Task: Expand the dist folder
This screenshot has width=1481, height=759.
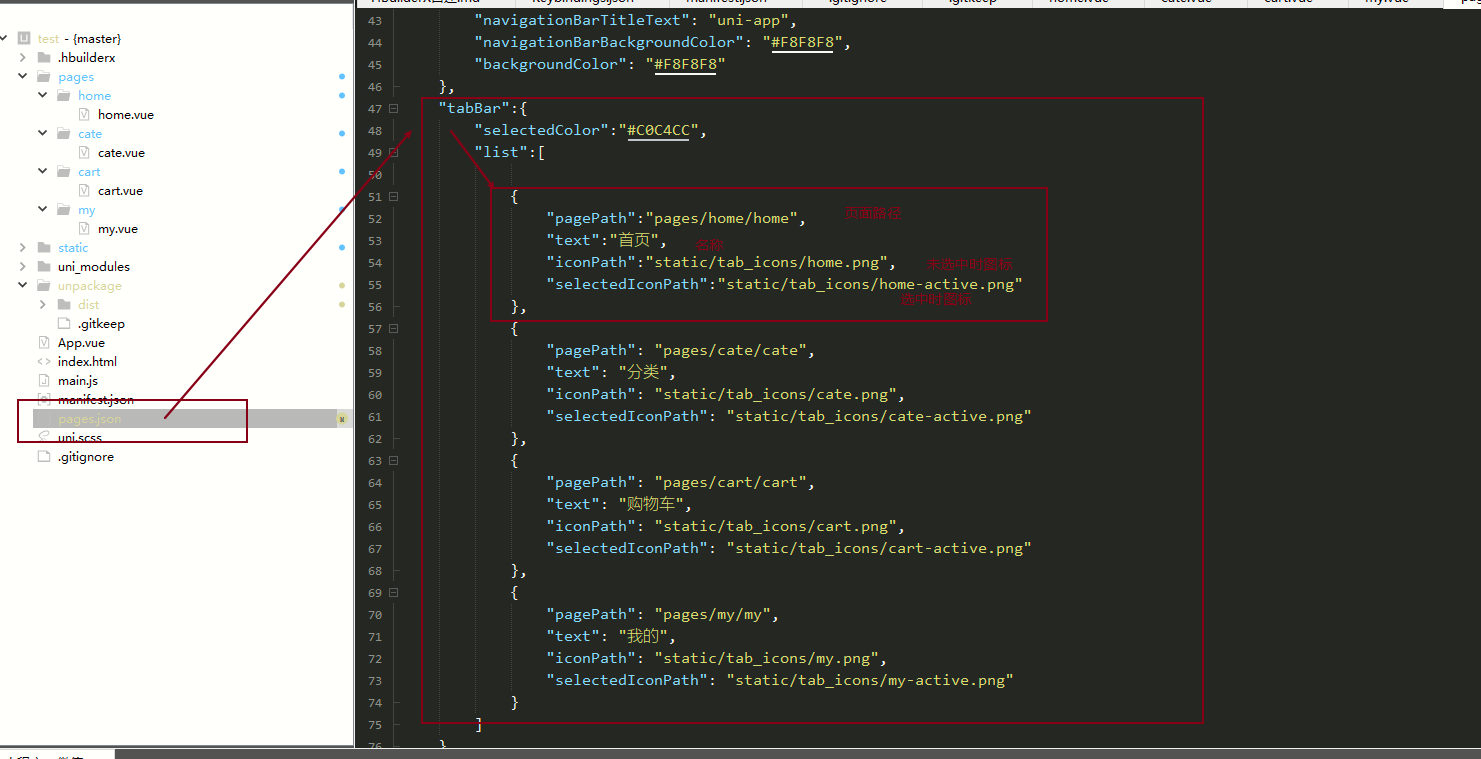Action: point(42,305)
